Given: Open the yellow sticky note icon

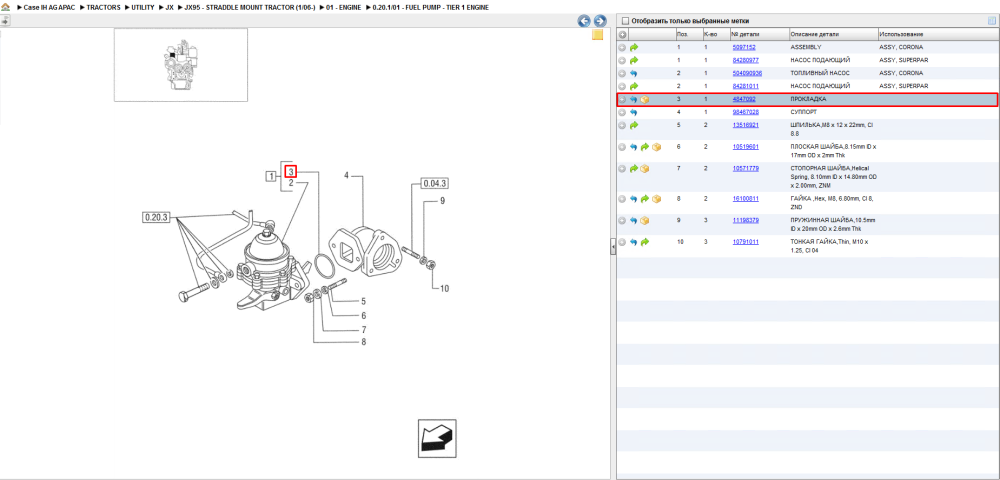Looking at the screenshot, I should [x=598, y=35].
